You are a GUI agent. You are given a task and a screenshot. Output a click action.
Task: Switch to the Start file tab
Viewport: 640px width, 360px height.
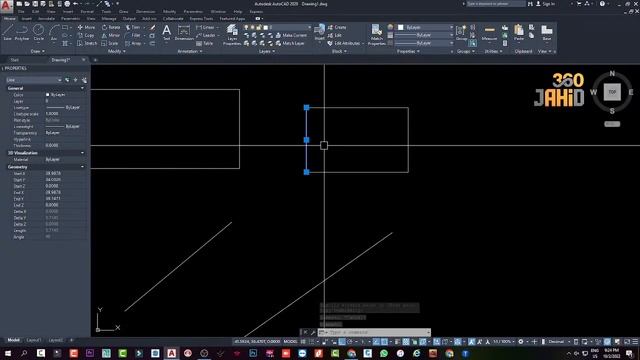14,60
